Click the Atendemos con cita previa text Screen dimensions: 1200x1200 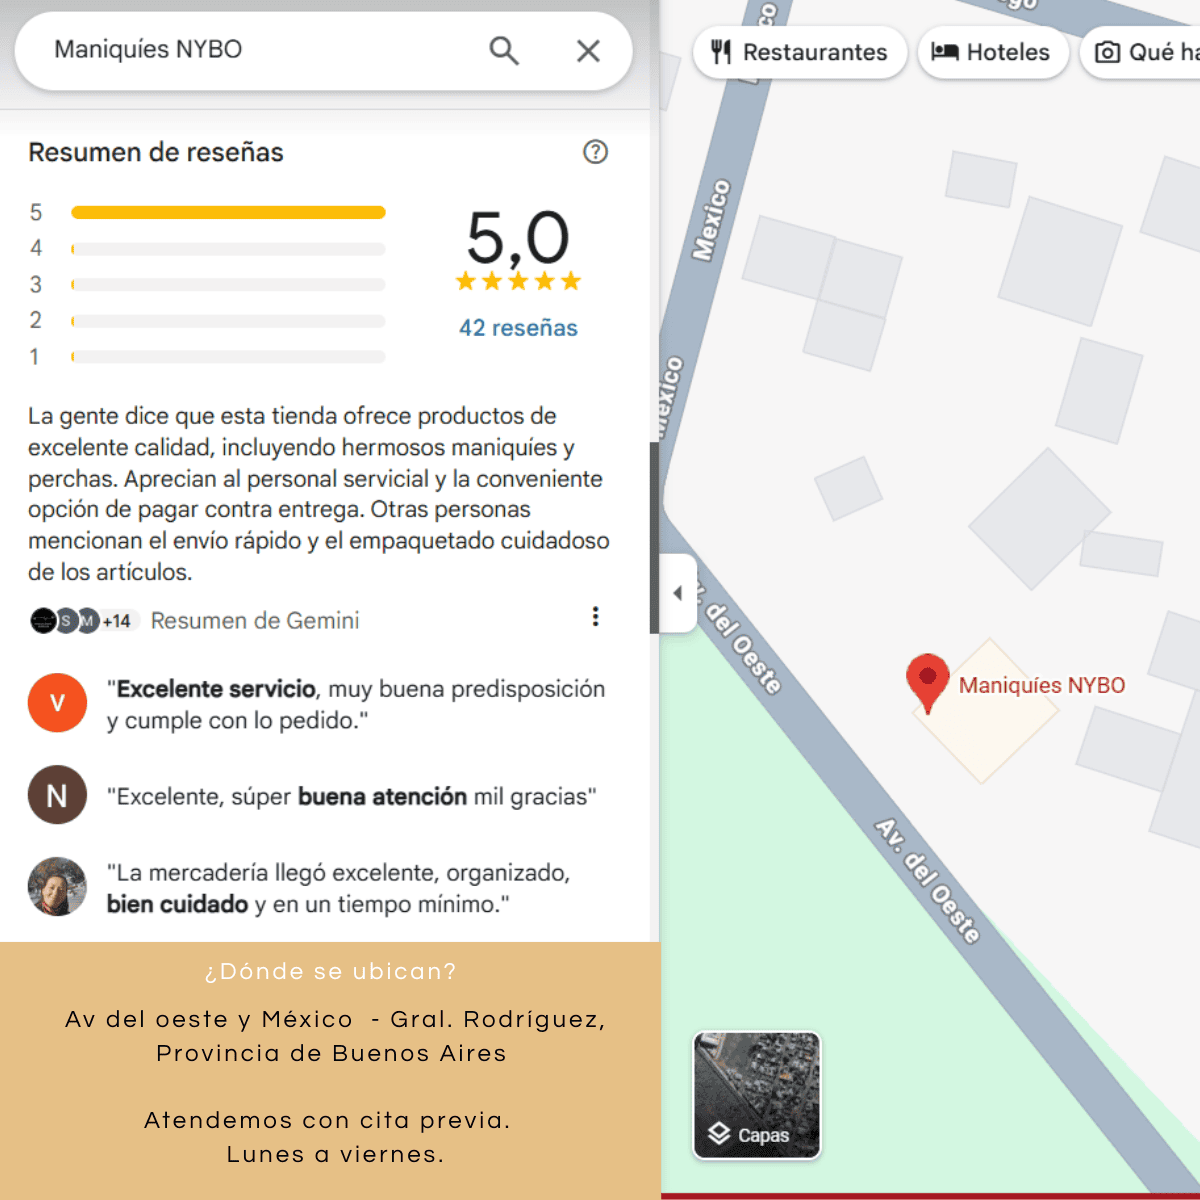328,1120
